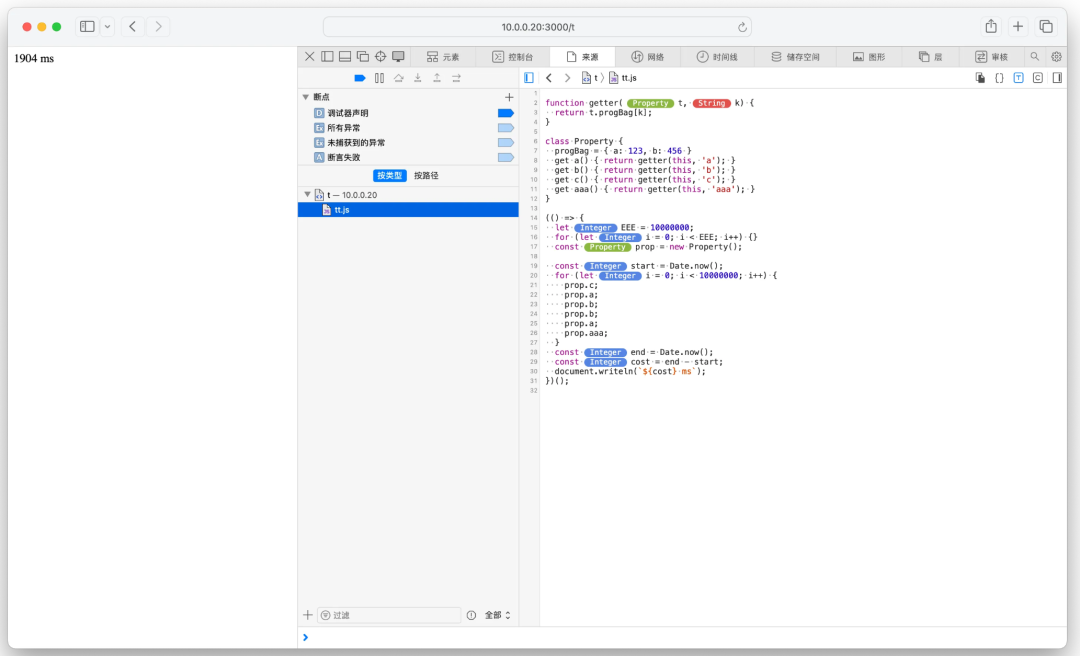Click the add breakpoint plus icon
This screenshot has height=656, width=1080.
pos(509,97)
